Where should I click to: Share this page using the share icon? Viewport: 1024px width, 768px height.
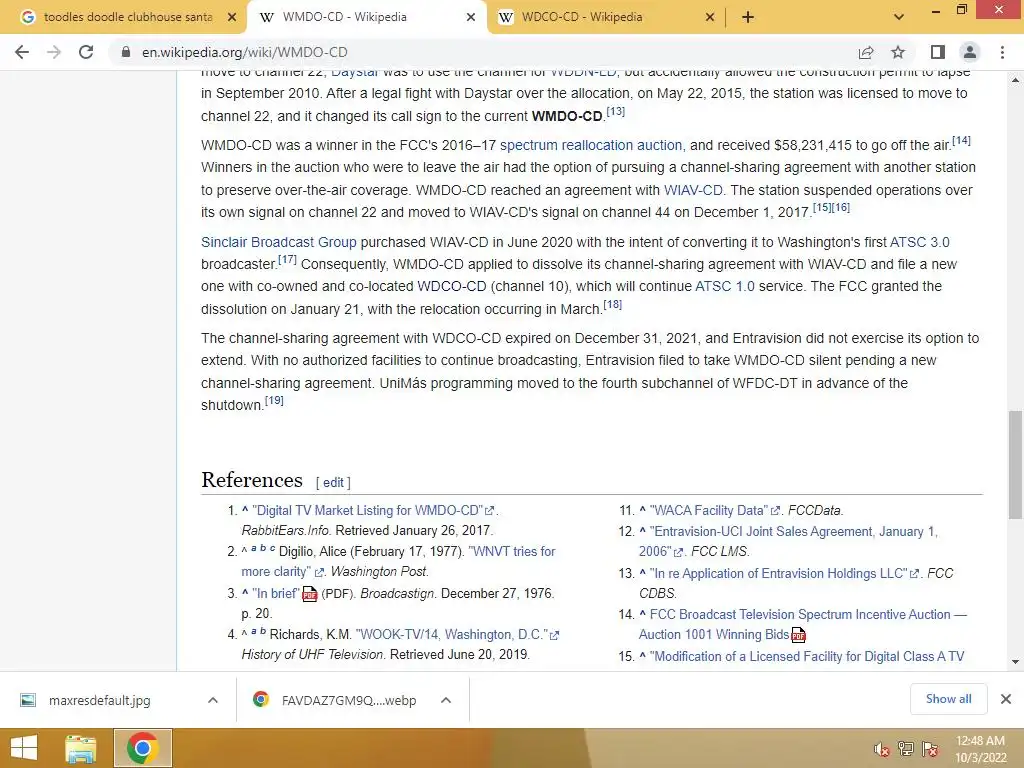point(866,52)
